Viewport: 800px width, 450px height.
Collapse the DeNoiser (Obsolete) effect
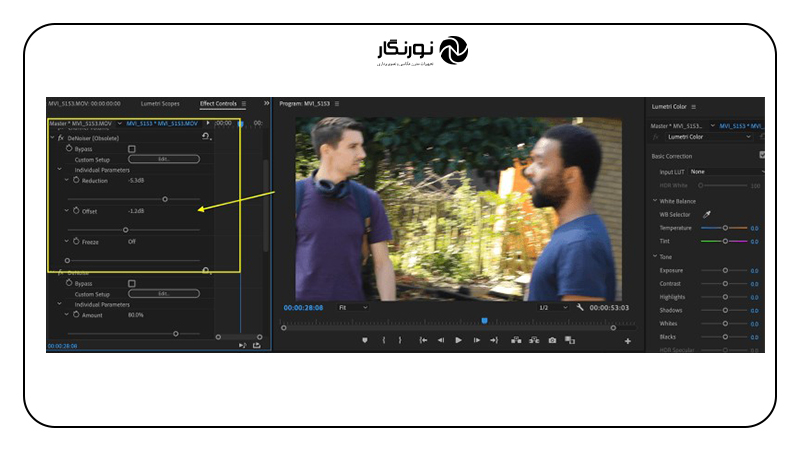pos(53,138)
